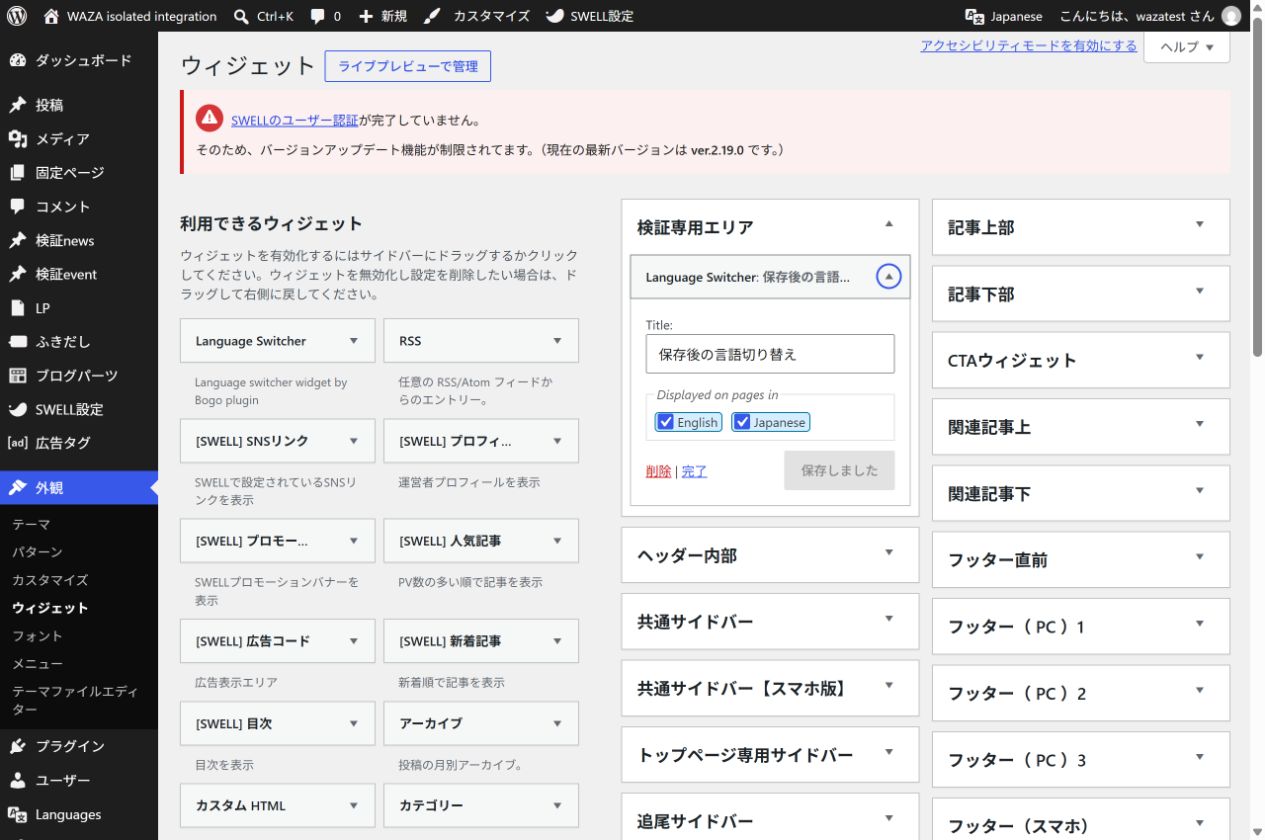
Task: Click the plus icon for 新規
Action: pos(366,16)
